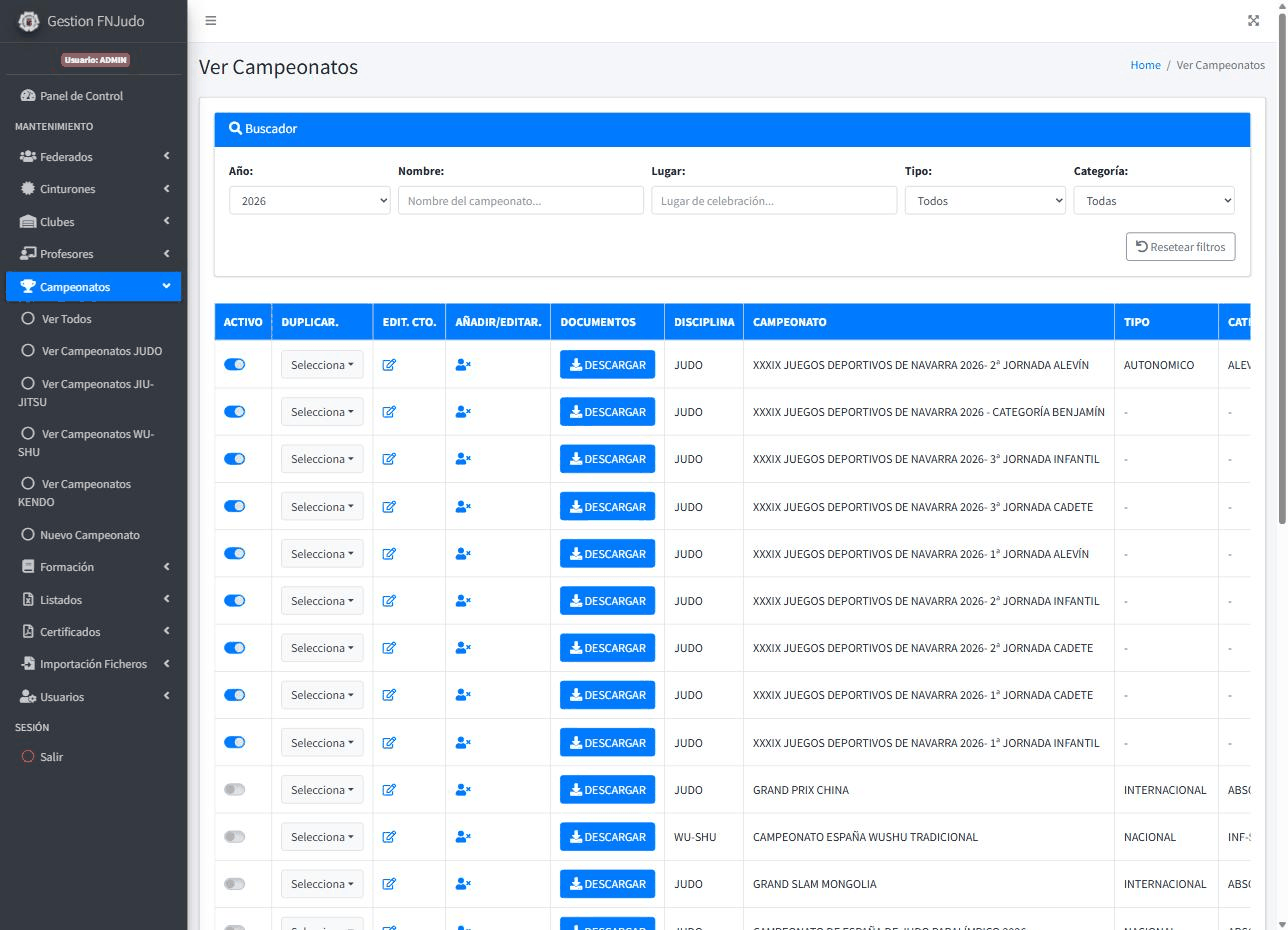Select Nuevo Campeonato submenu item
This screenshot has width=1288, height=930.
coord(93,535)
